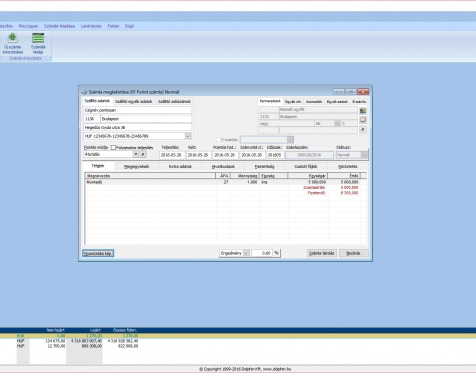This screenshot has height=373, width=476.
Task: Click the partner search icon beside Partneradatok
Action: (363, 110)
